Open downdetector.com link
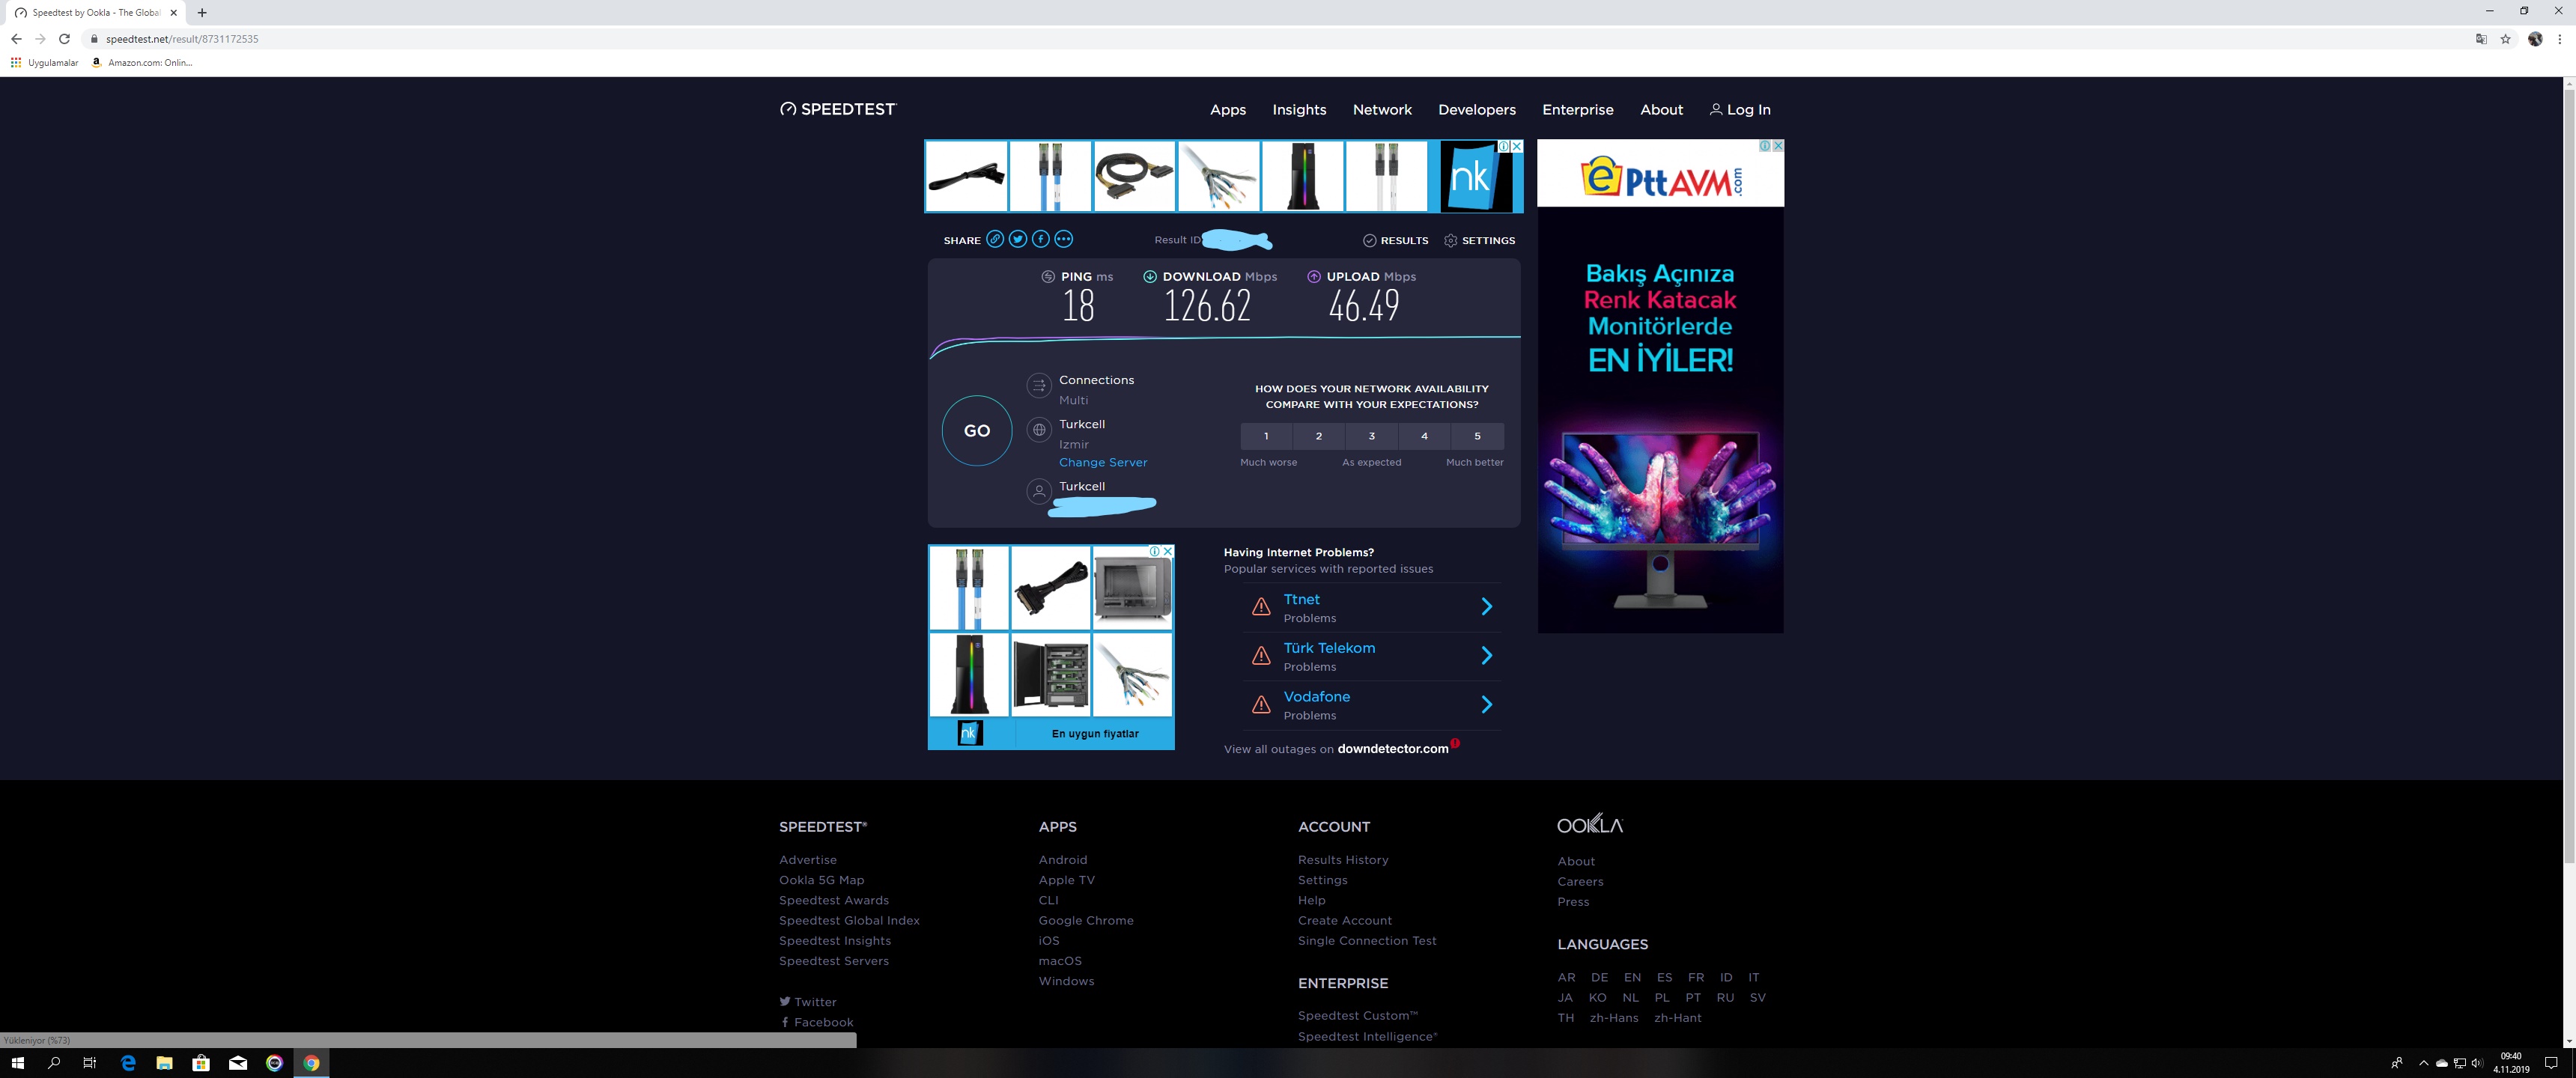This screenshot has height=1078, width=2576. click(x=1392, y=749)
